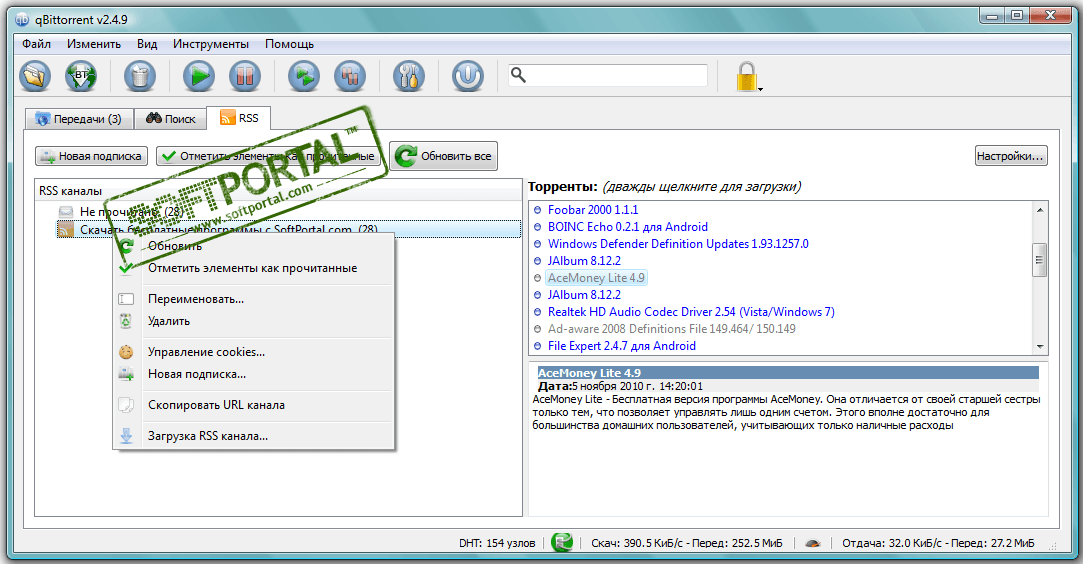
Task: Click the pause all torrents icon
Action: click(349, 76)
